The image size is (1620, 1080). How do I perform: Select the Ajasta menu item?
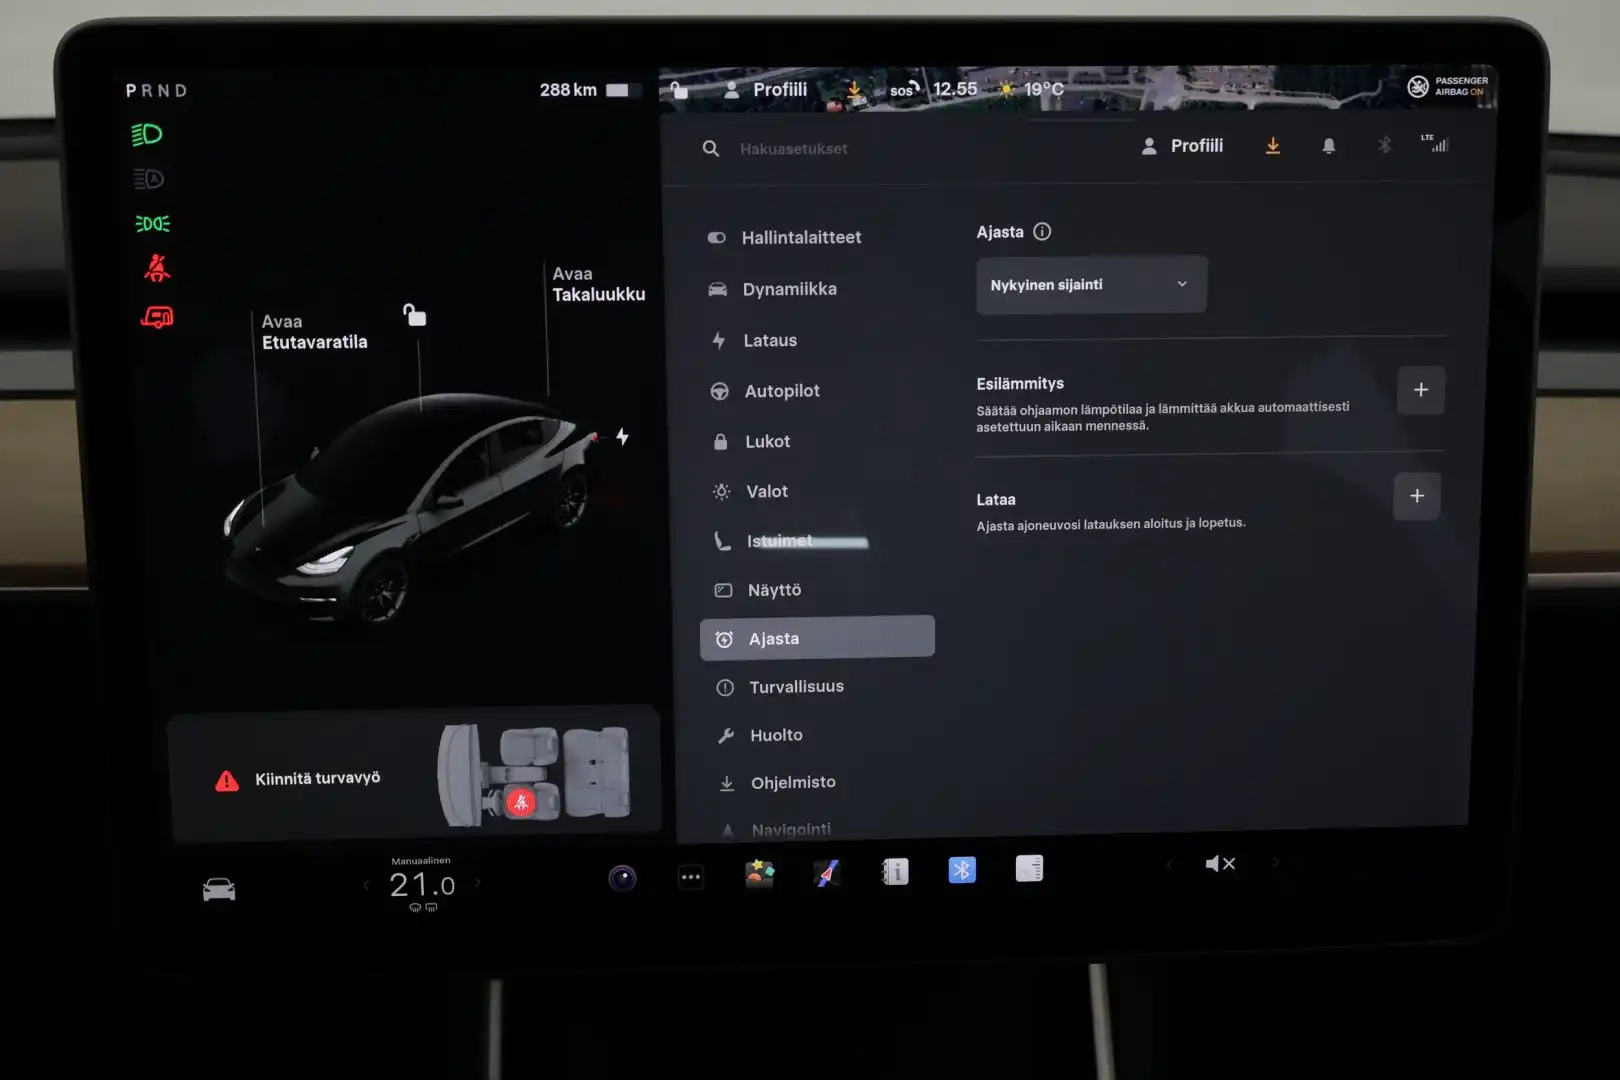817,638
